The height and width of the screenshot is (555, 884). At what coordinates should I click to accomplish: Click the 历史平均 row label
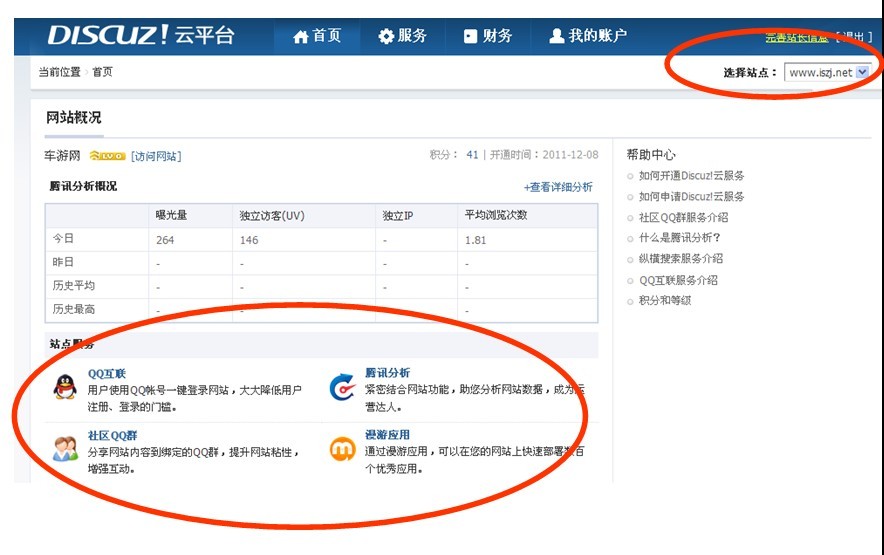[73, 285]
